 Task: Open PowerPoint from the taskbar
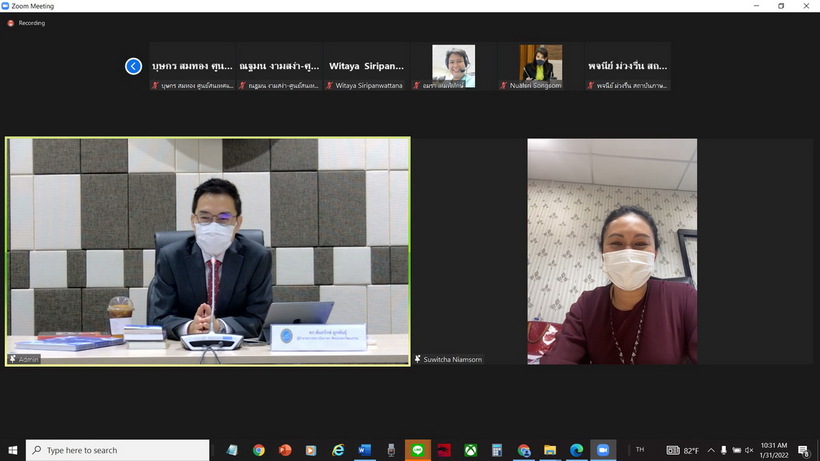tap(286, 450)
